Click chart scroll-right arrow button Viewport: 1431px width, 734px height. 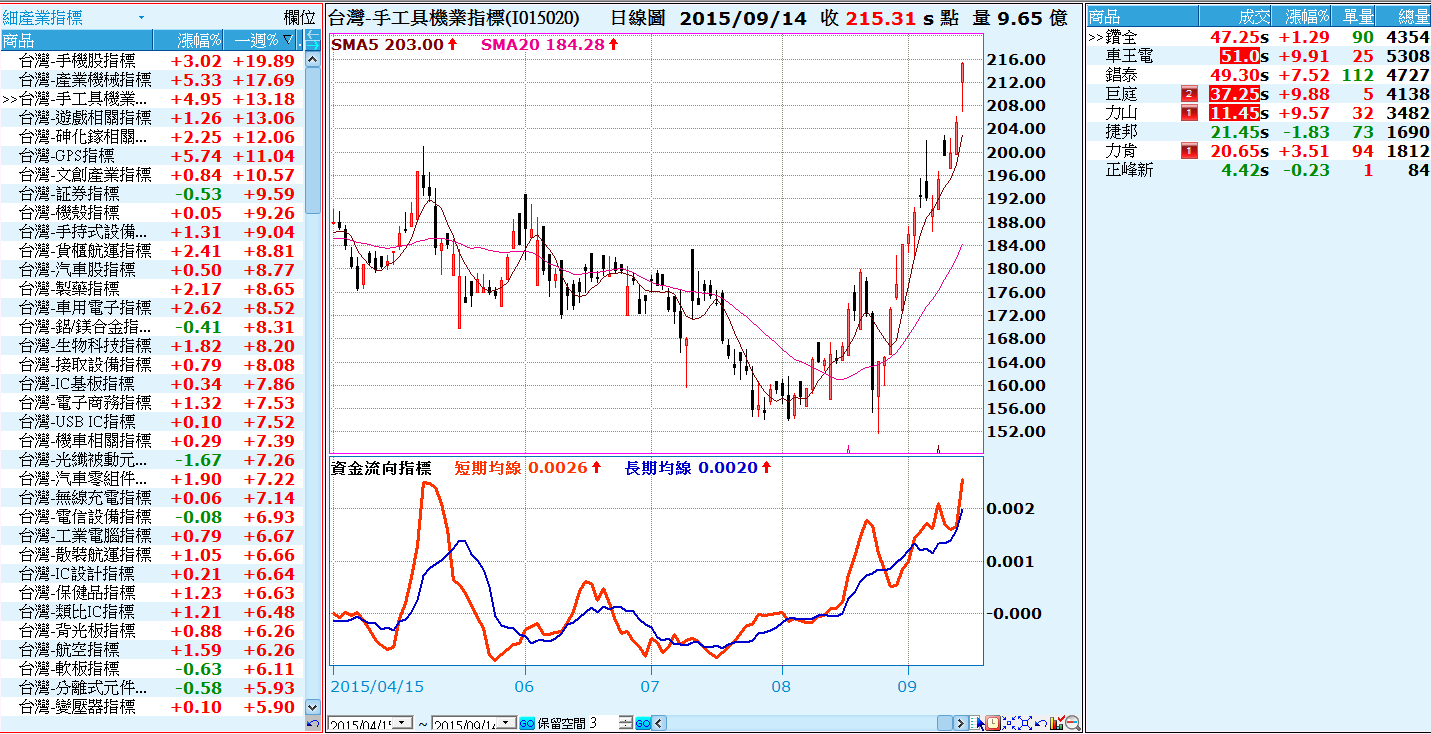pos(961,723)
